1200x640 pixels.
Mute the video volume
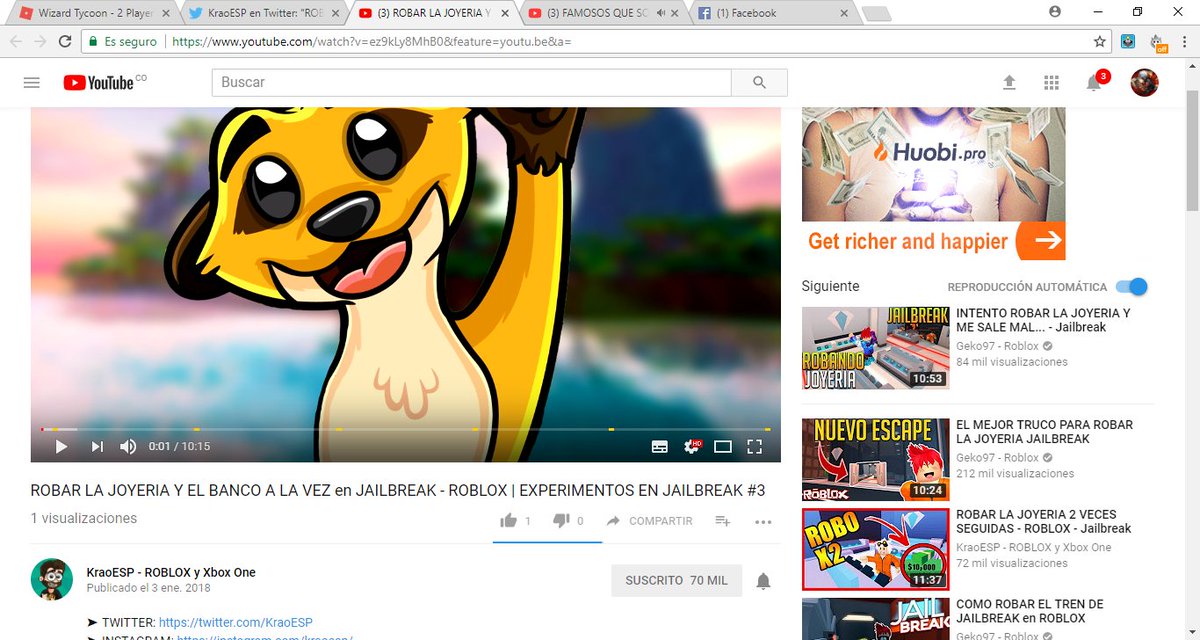point(128,447)
